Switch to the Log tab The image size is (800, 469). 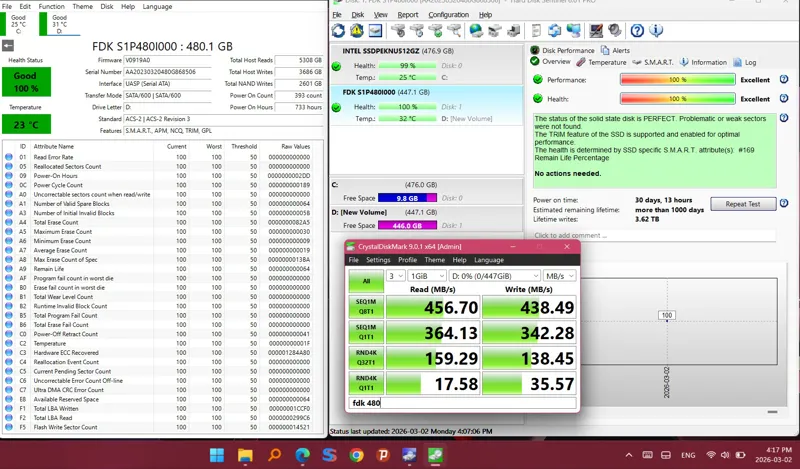(x=745, y=62)
